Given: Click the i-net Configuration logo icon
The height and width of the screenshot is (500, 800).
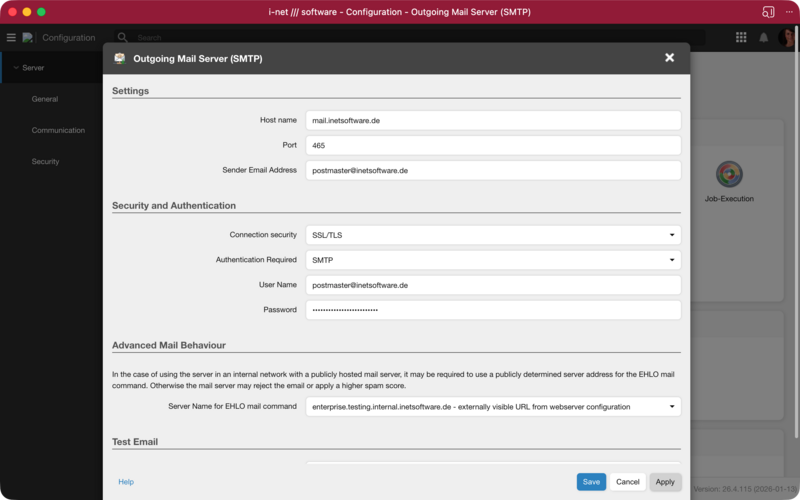Looking at the screenshot, I should [x=28, y=37].
